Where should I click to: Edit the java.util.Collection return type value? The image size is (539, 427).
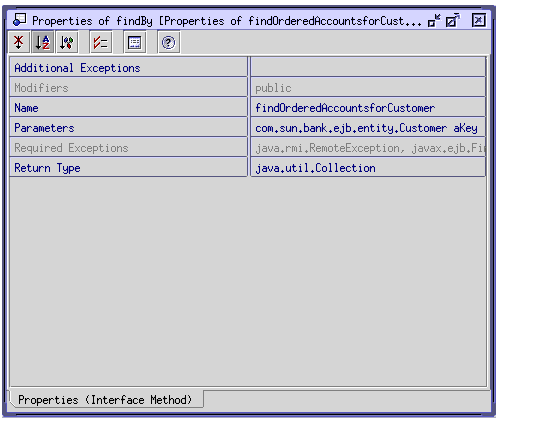point(368,167)
